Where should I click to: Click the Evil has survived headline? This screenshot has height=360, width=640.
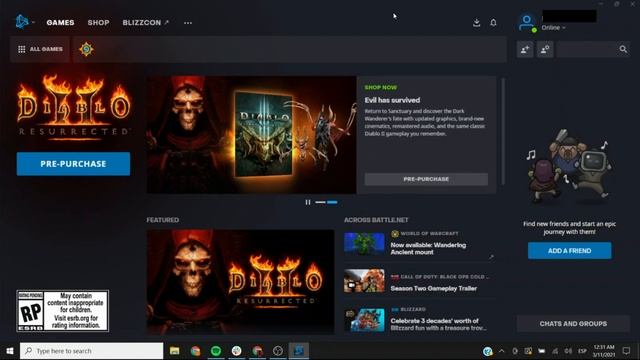(x=392, y=100)
